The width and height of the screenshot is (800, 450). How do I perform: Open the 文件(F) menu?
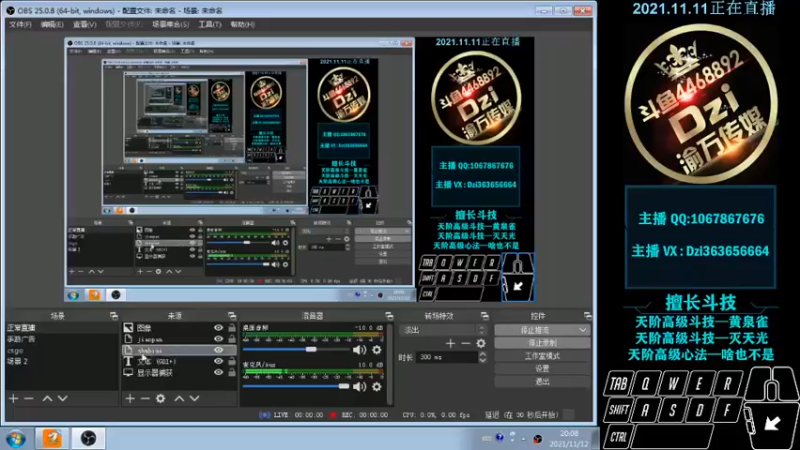click(x=20, y=24)
